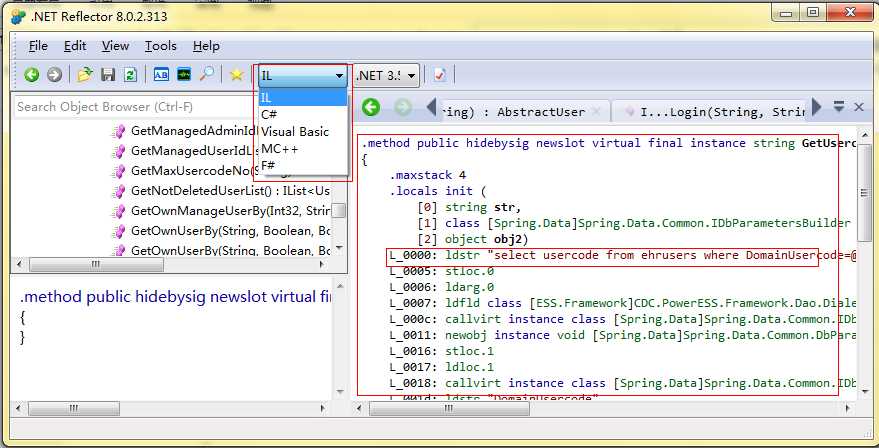
Task: Close the AbstractUser tab
Action: pyautogui.click(x=597, y=111)
